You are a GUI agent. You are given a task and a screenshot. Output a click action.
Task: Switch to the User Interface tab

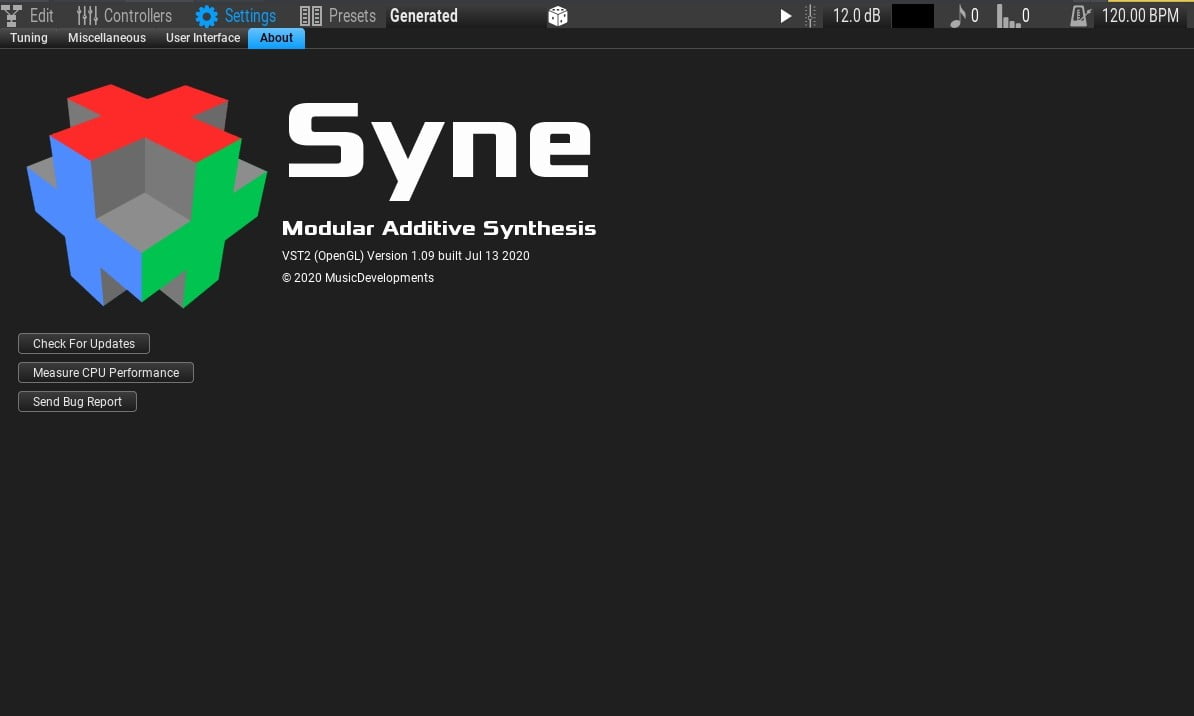click(x=203, y=38)
